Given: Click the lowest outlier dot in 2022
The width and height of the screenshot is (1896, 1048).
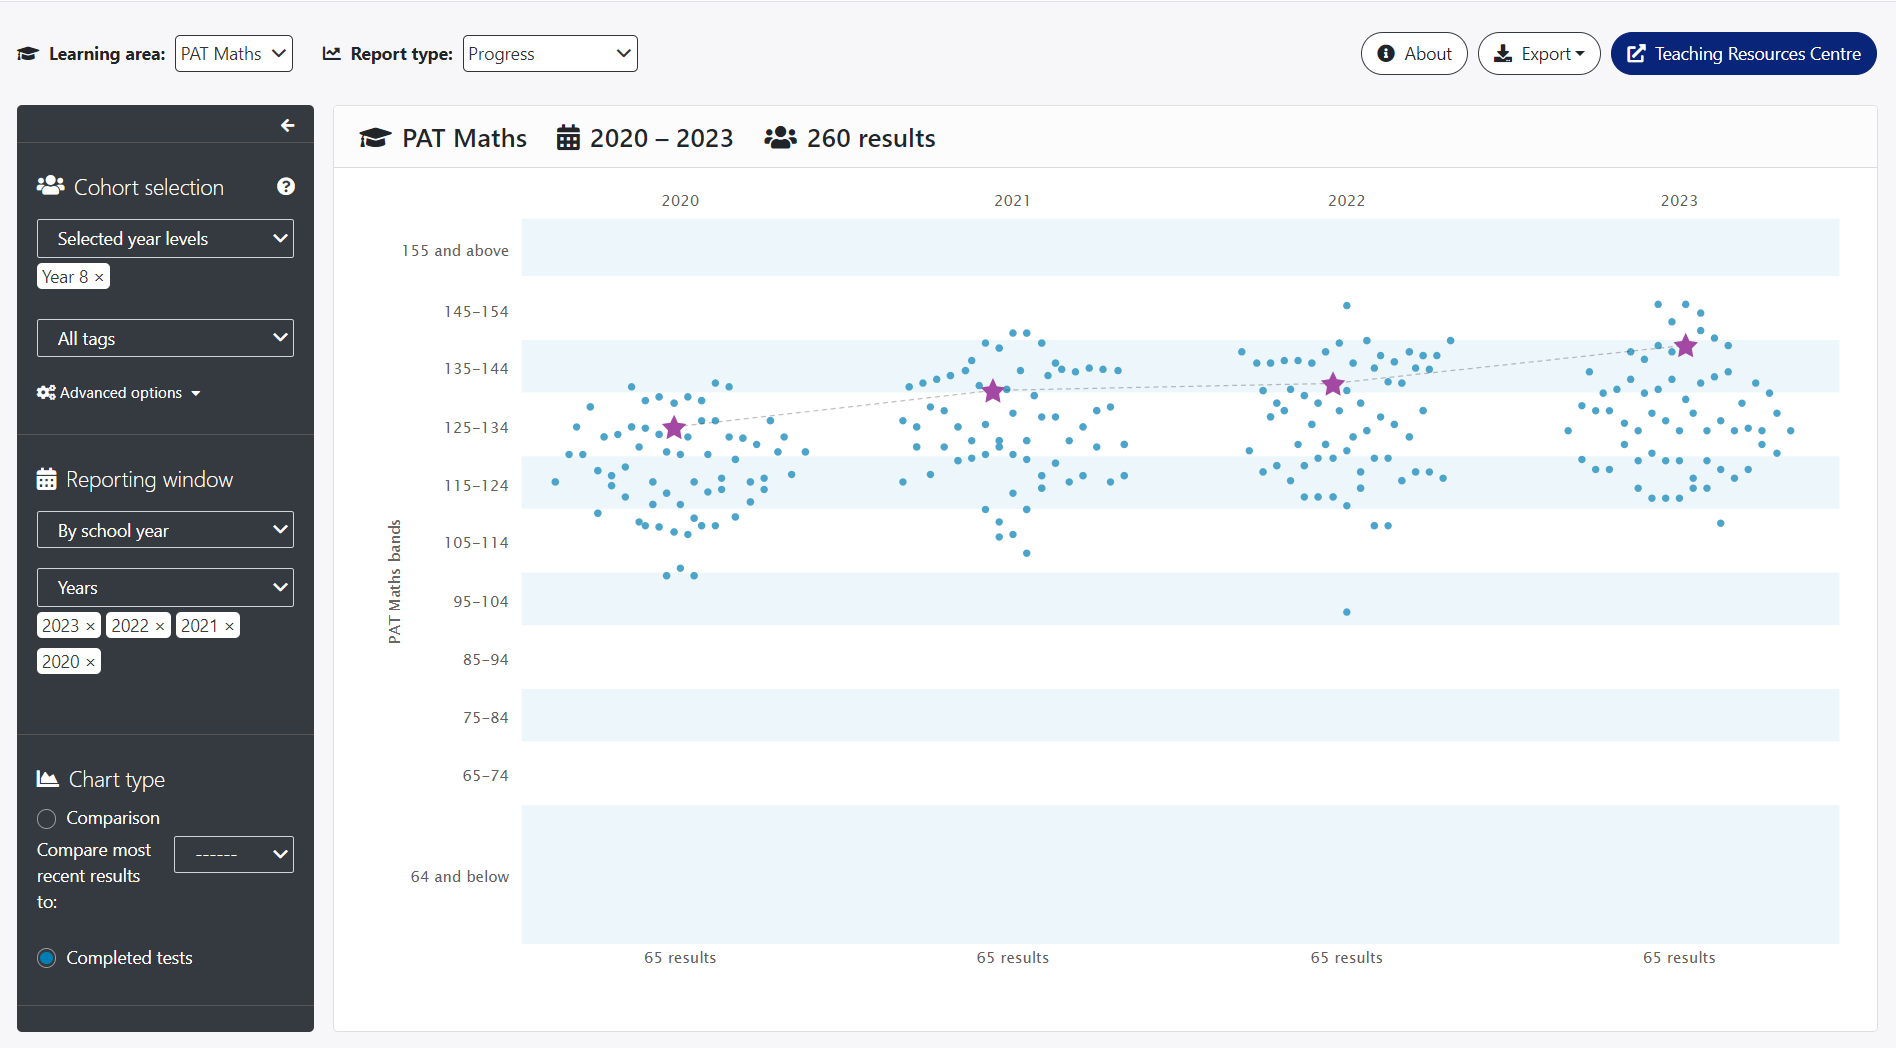Looking at the screenshot, I should click(1346, 612).
